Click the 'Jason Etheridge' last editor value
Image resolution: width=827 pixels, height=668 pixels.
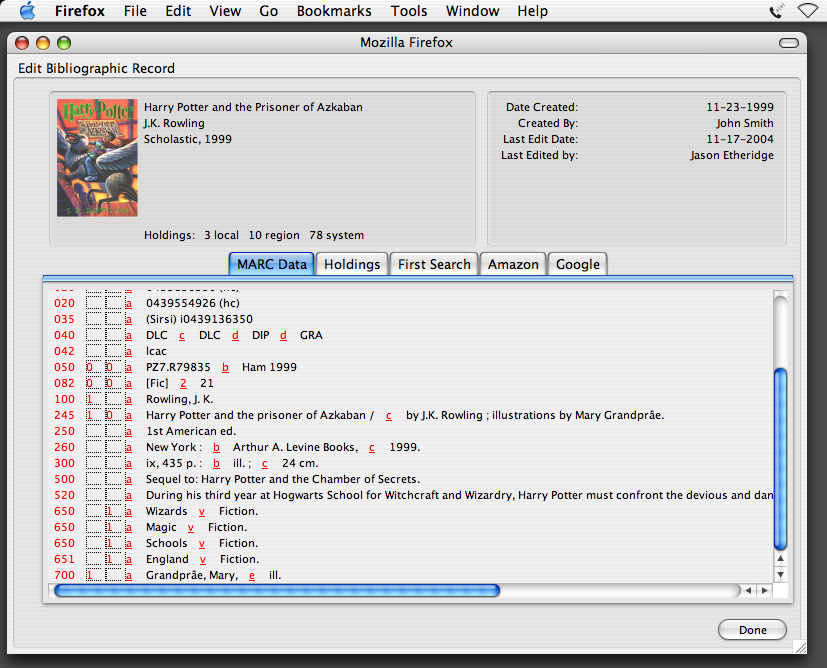(732, 155)
